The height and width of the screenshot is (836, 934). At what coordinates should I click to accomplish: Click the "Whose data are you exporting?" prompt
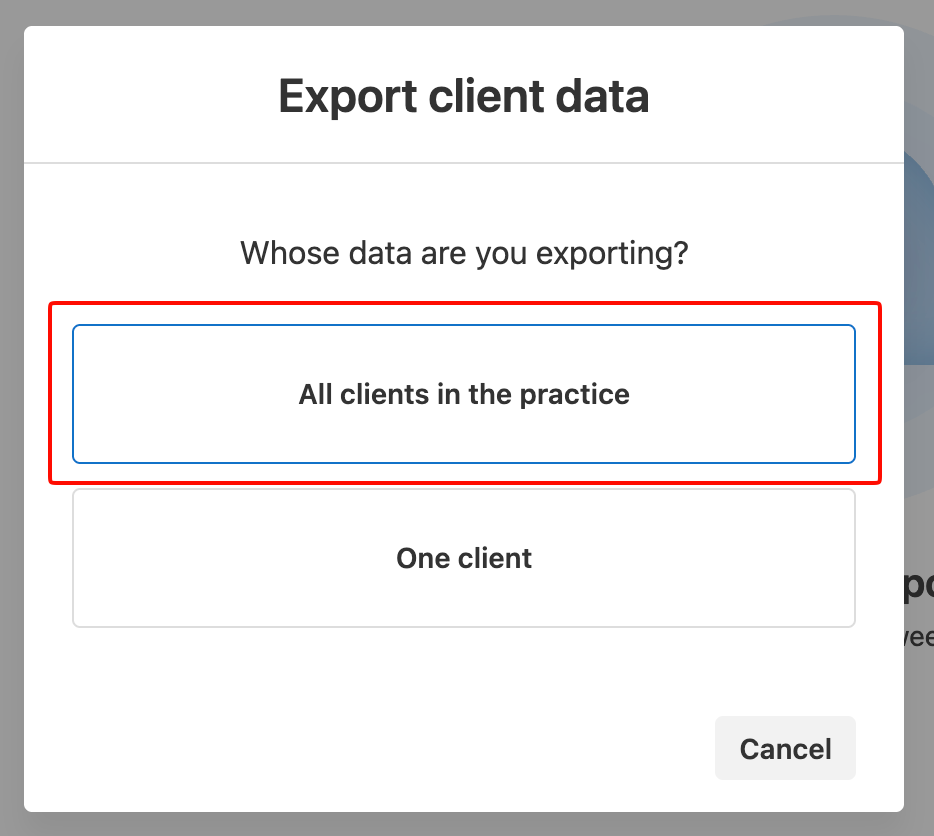point(464,252)
